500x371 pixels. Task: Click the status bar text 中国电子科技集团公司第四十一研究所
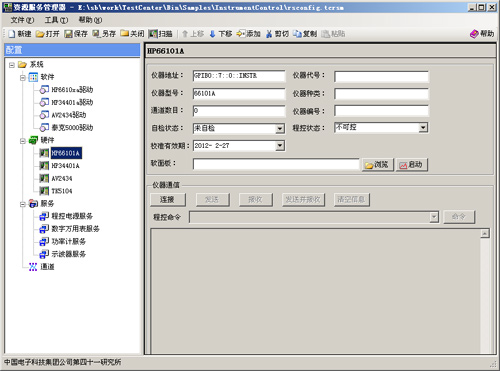click(63, 362)
